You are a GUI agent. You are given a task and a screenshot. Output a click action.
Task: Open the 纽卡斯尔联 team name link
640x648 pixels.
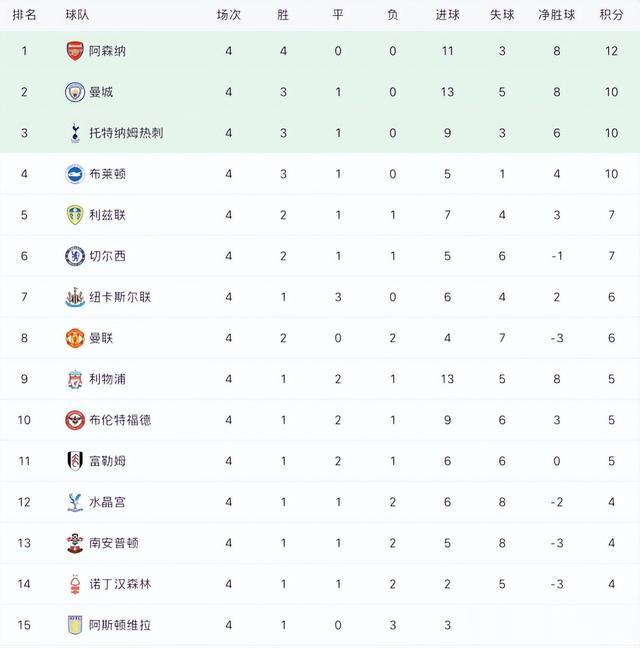tap(120, 297)
